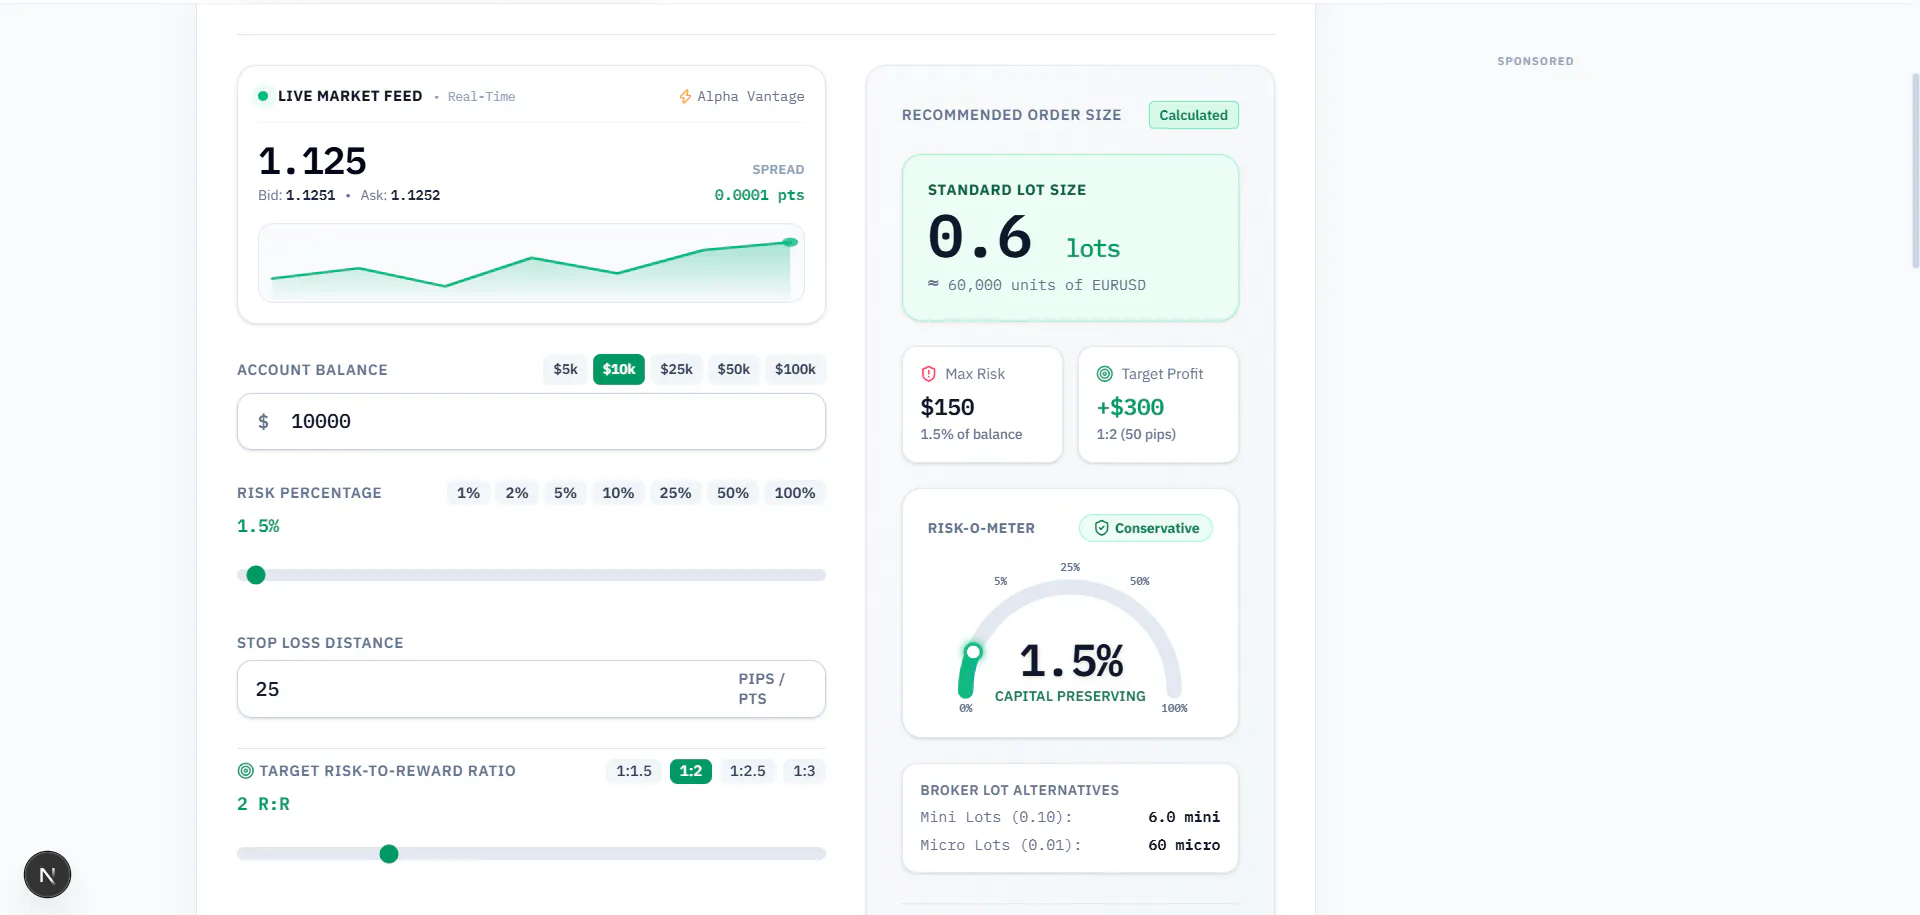
Task: Click the 0.6 lots value
Action: click(x=1024, y=238)
